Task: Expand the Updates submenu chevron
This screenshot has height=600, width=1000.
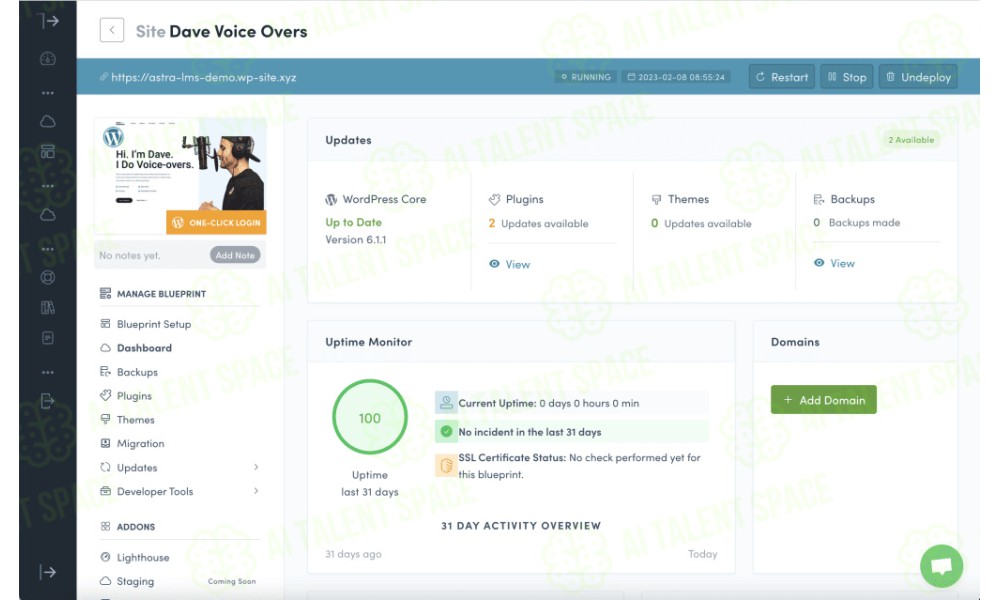Action: [x=256, y=467]
